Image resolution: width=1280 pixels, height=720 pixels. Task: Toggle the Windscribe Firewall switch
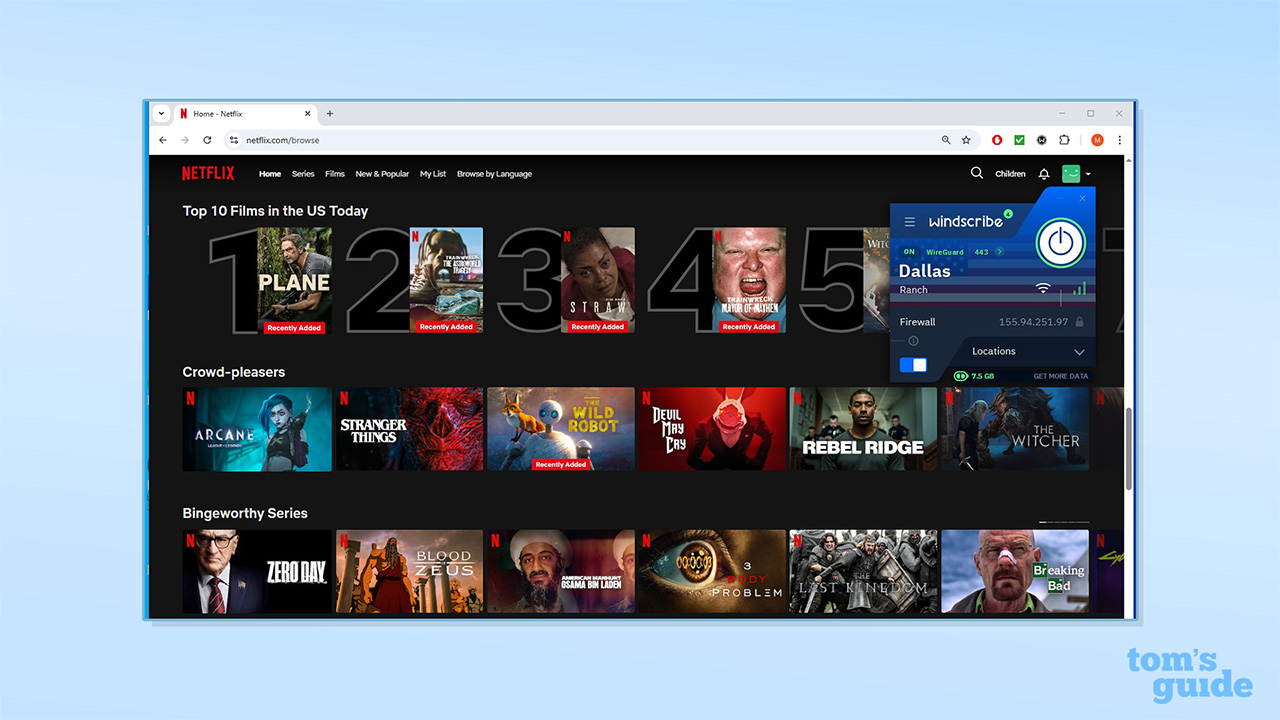coord(913,365)
